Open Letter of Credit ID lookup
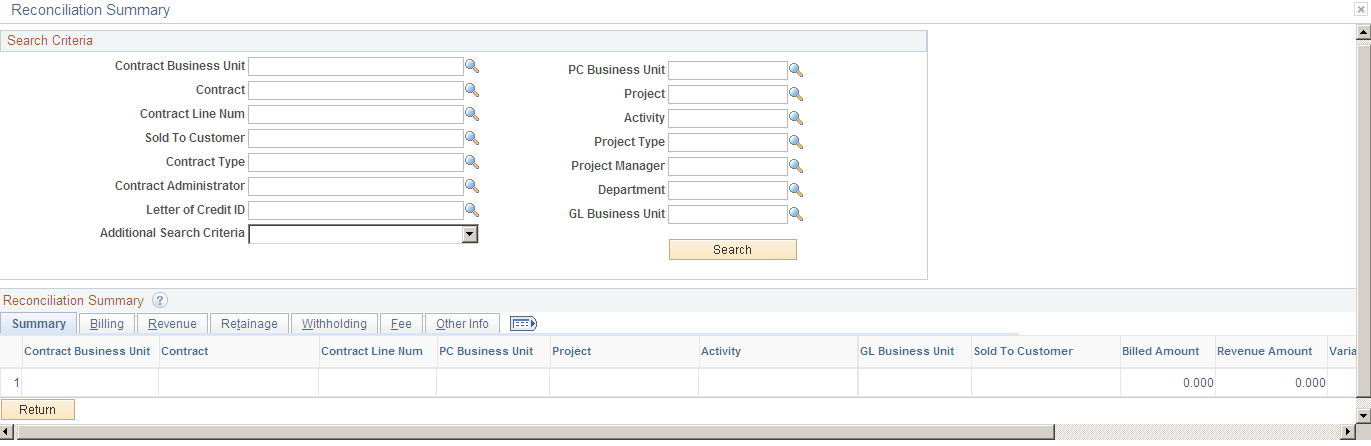Image resolution: width=1371 pixels, height=446 pixels. tap(472, 210)
